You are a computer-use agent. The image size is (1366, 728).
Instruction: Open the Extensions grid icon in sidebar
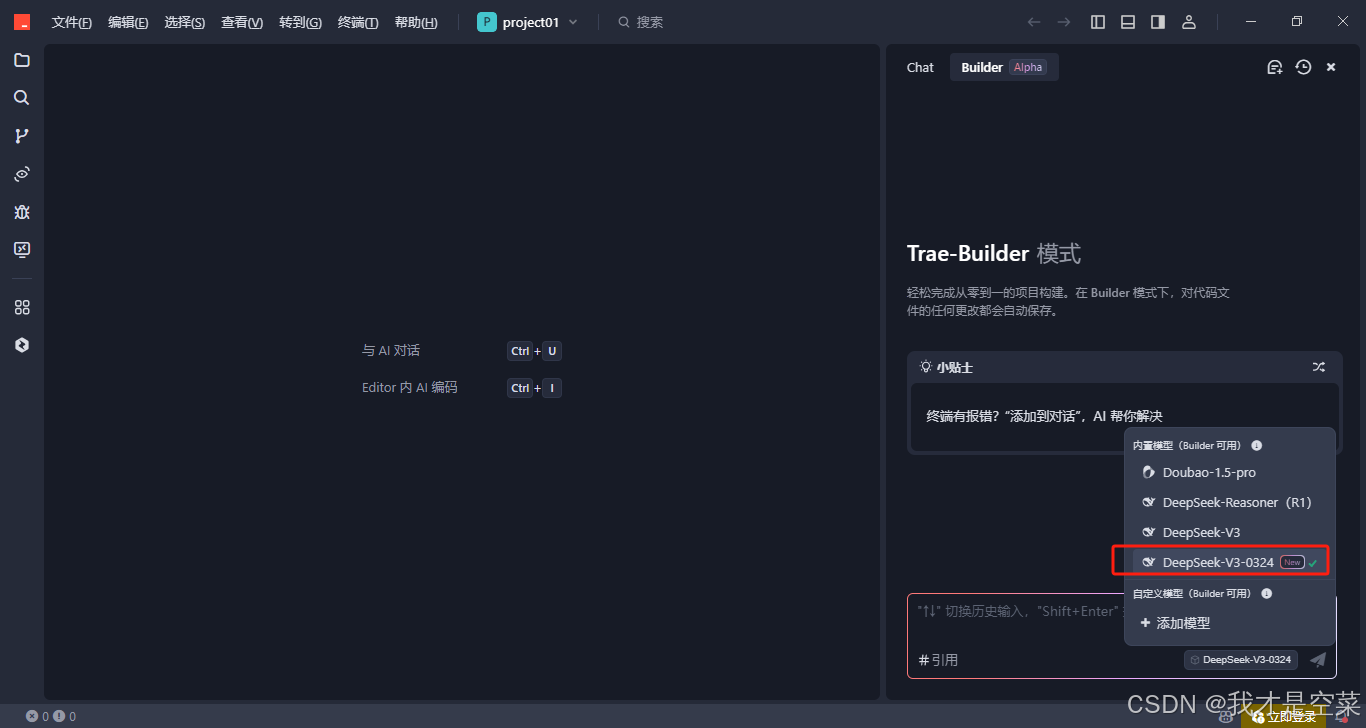point(22,307)
